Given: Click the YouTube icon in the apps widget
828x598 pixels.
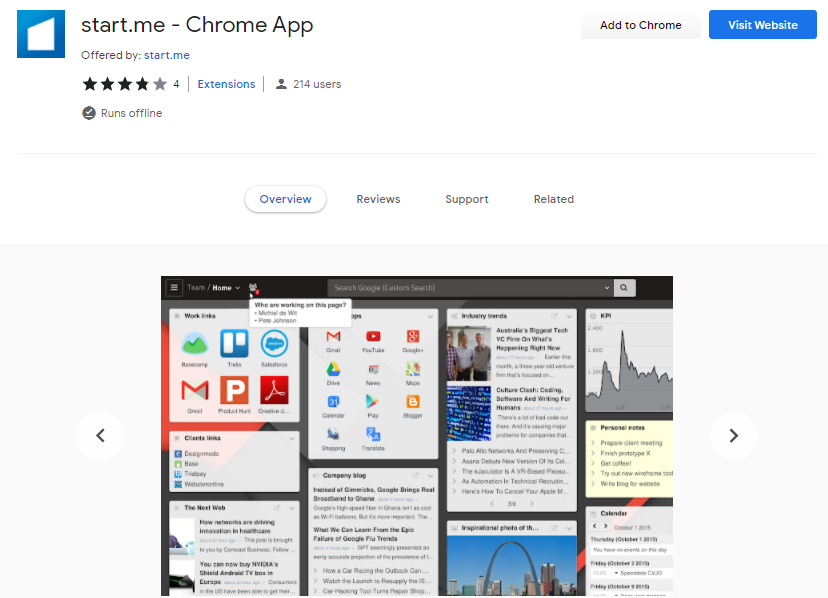Looking at the screenshot, I should click(373, 338).
